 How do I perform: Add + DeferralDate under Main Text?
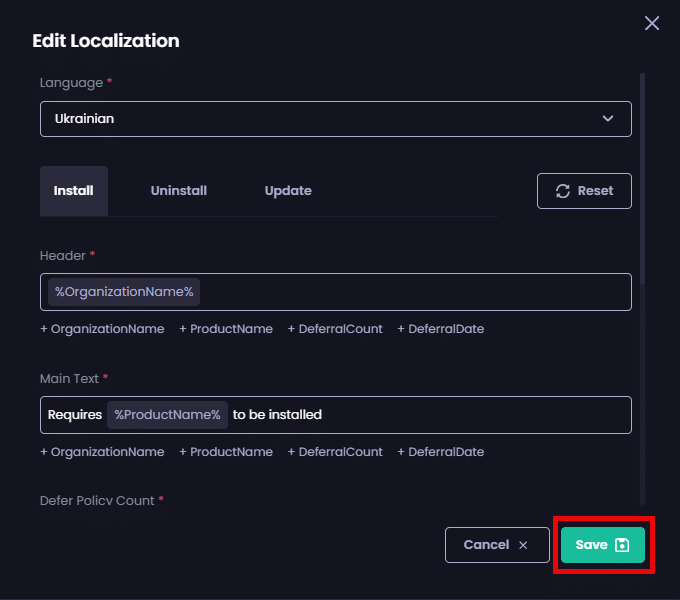(441, 452)
